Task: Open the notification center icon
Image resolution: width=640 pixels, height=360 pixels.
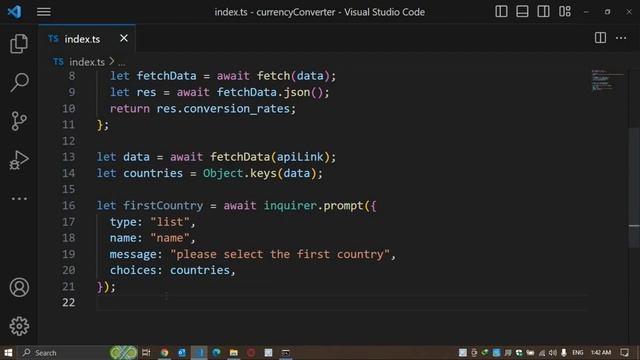Action: point(624,352)
